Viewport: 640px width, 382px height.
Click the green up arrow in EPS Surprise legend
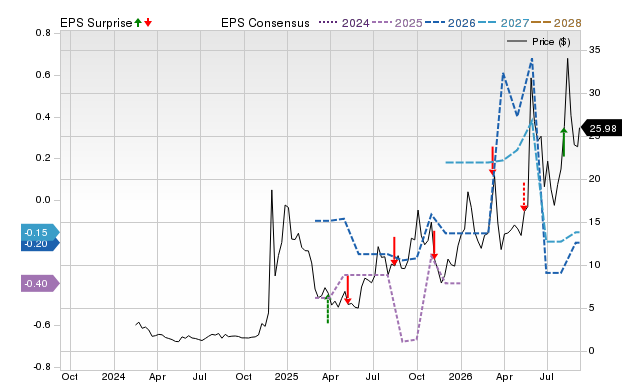click(x=138, y=23)
